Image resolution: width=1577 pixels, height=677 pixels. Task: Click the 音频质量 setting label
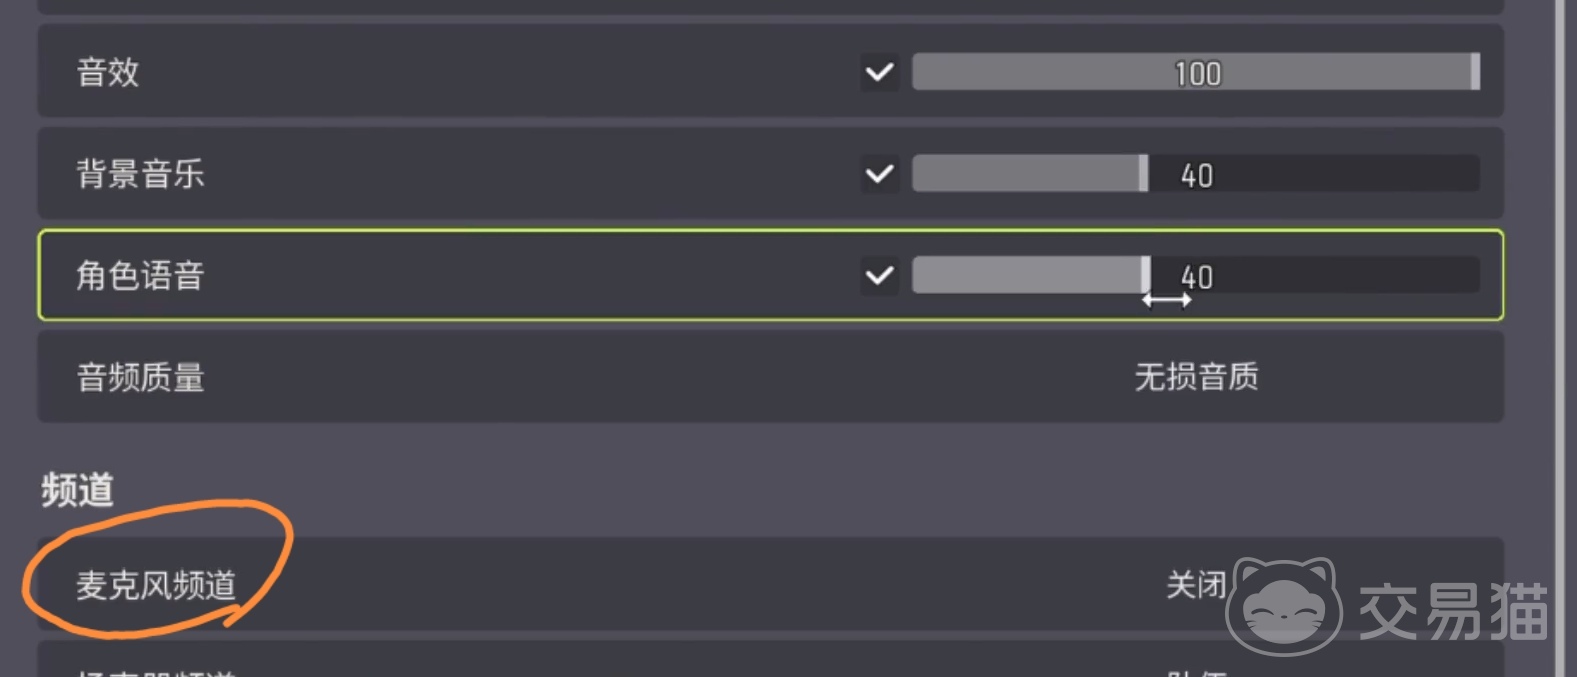coord(141,378)
